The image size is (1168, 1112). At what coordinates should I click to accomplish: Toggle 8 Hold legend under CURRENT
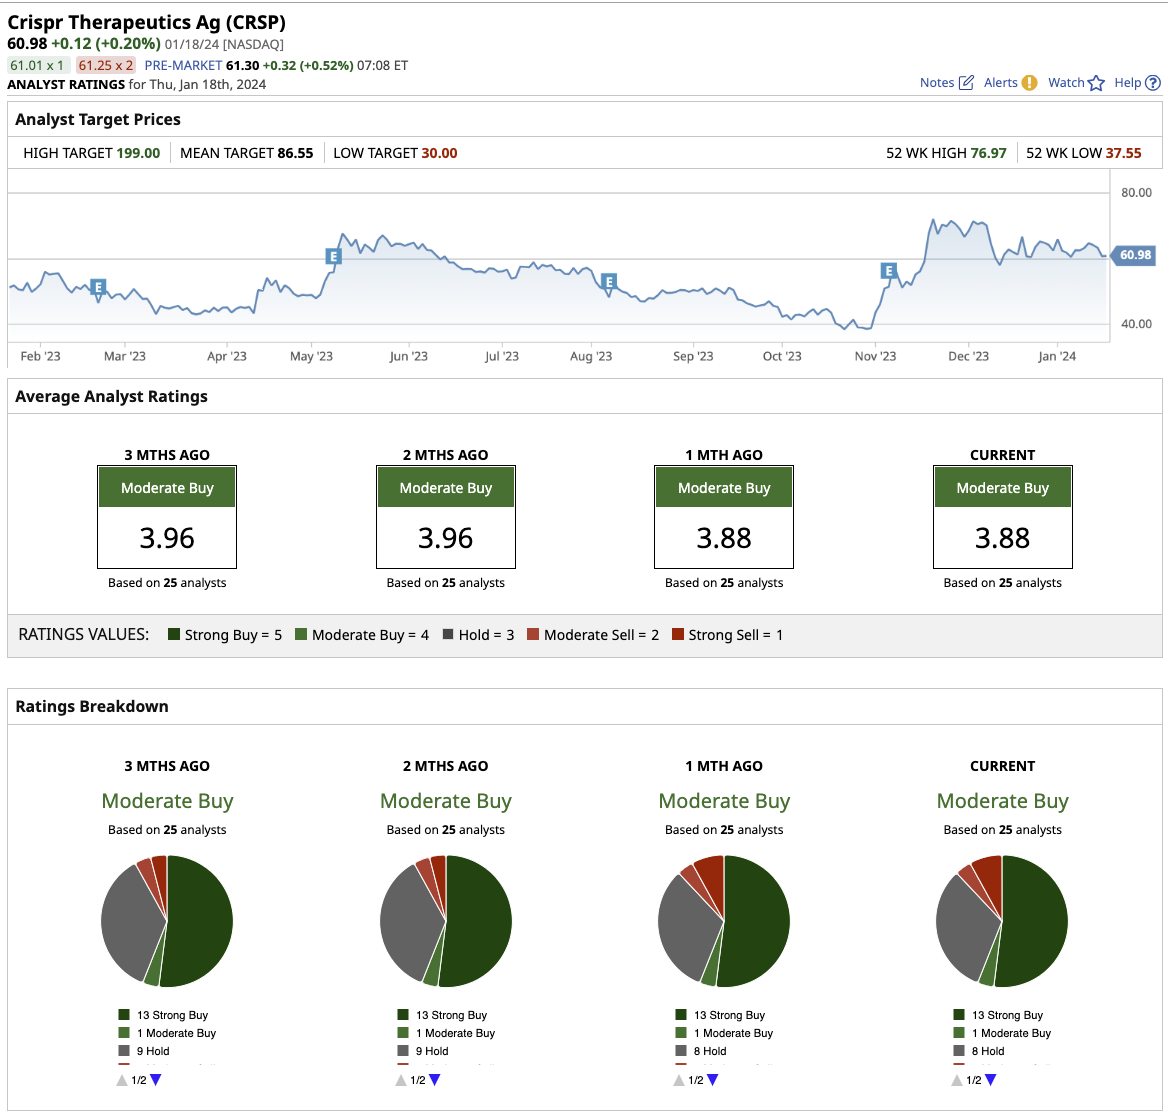pyautogui.click(x=980, y=1051)
